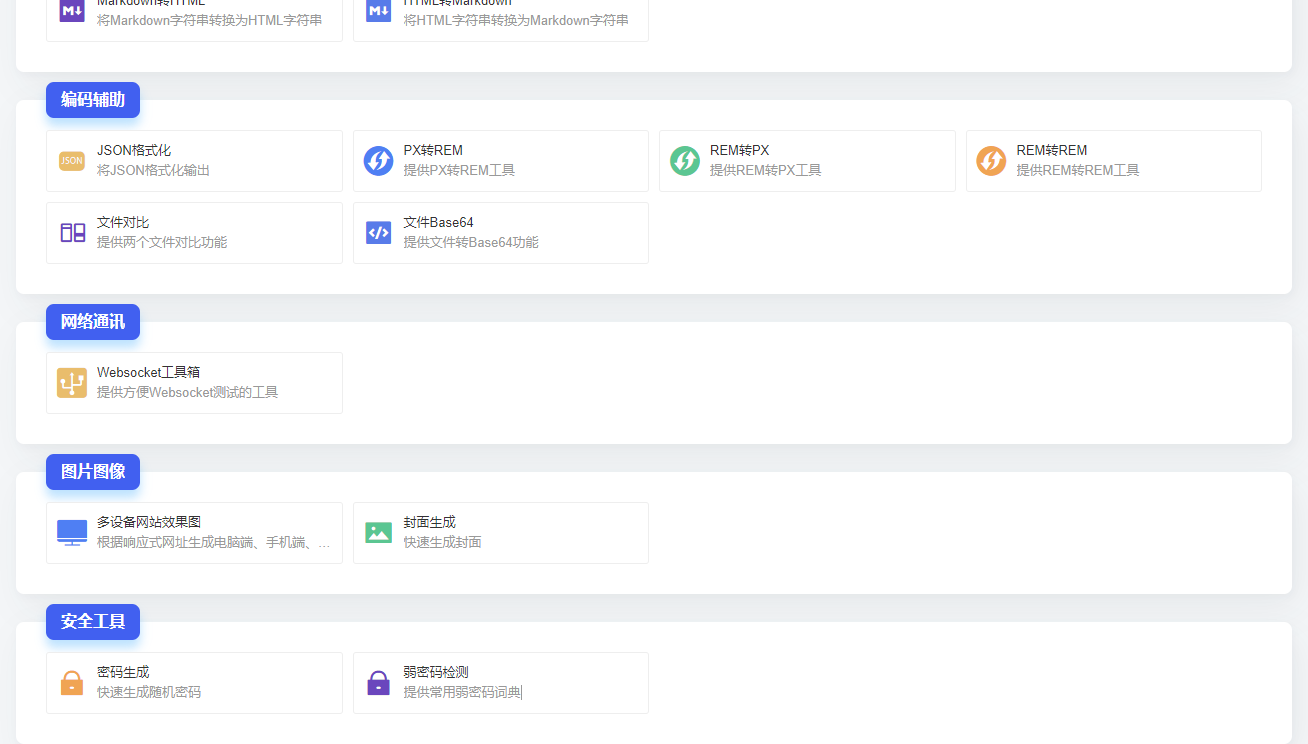This screenshot has height=744, width=1308.
Task: Click the 多设备网站效果图 monitor icon
Action: [72, 533]
